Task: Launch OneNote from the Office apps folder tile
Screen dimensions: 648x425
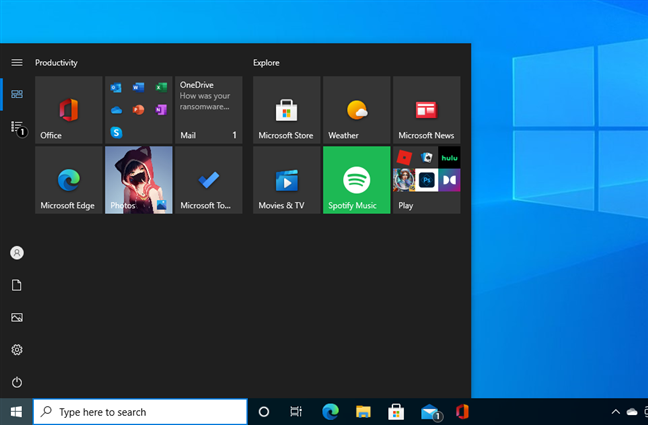Action: coord(161,110)
